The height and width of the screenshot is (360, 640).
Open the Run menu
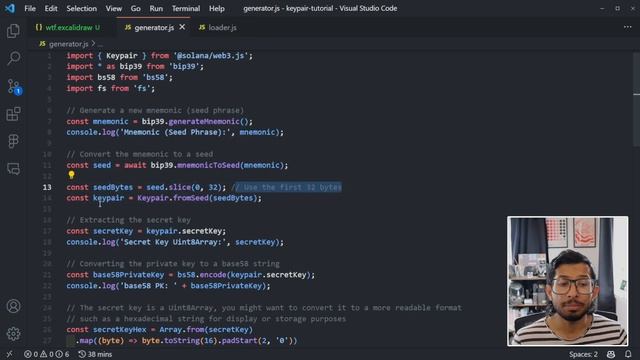[x=156, y=8]
